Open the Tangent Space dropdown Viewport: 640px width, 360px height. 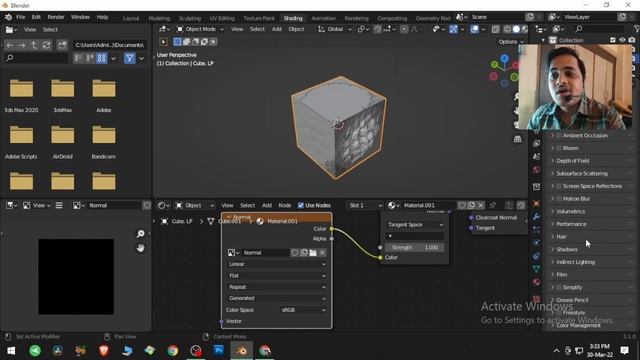point(414,224)
